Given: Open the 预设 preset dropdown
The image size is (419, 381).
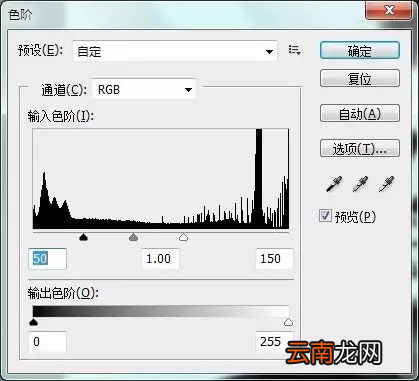Looking at the screenshot, I should [175, 51].
